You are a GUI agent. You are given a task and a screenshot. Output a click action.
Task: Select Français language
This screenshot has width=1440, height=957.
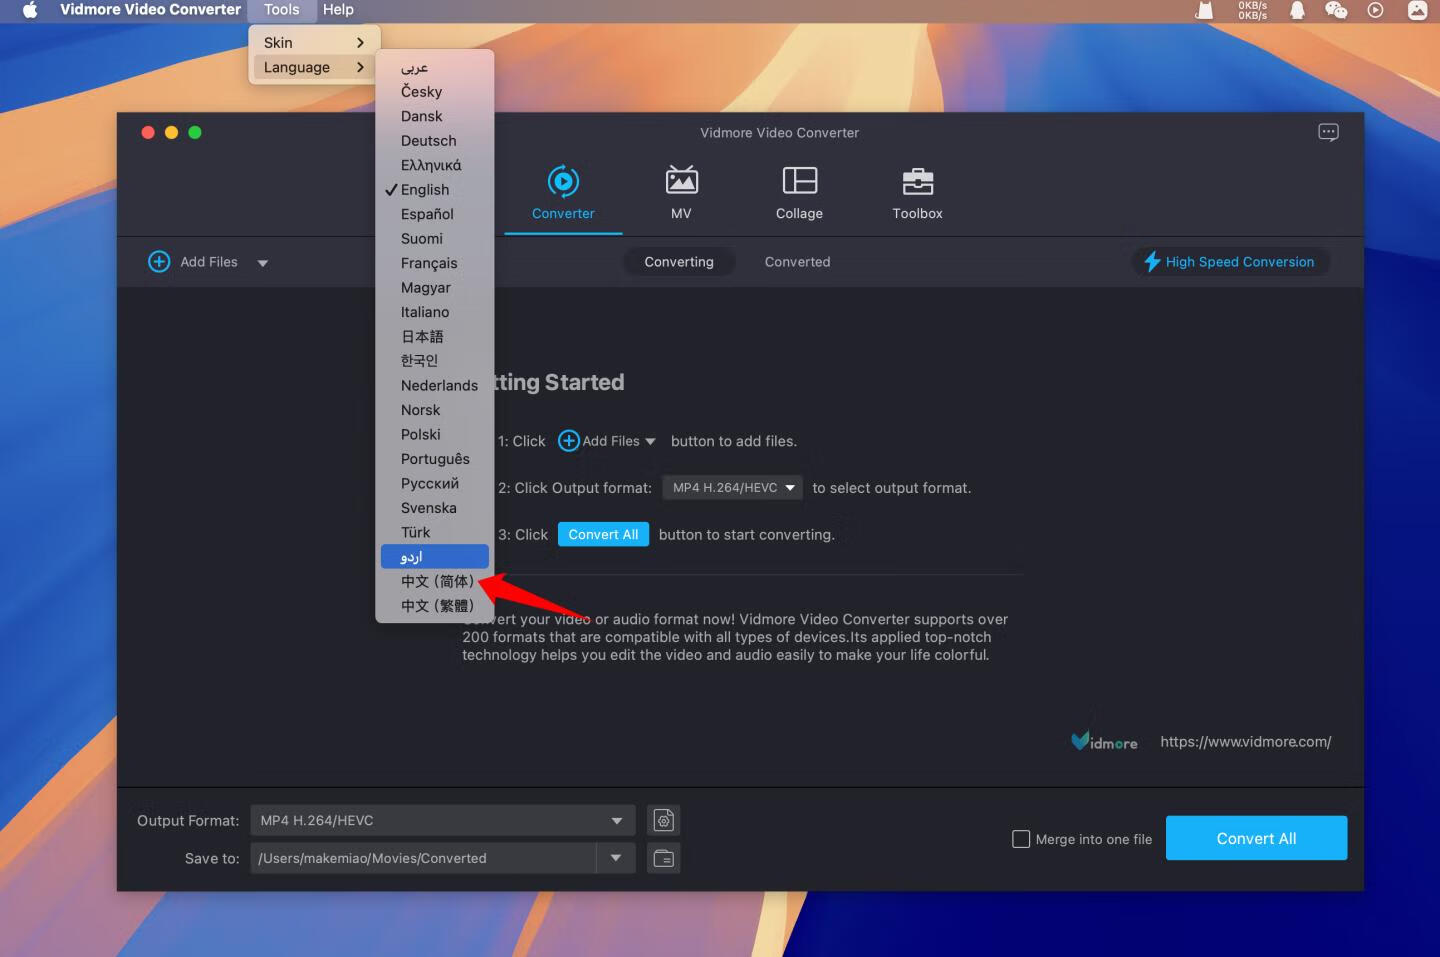(435, 263)
